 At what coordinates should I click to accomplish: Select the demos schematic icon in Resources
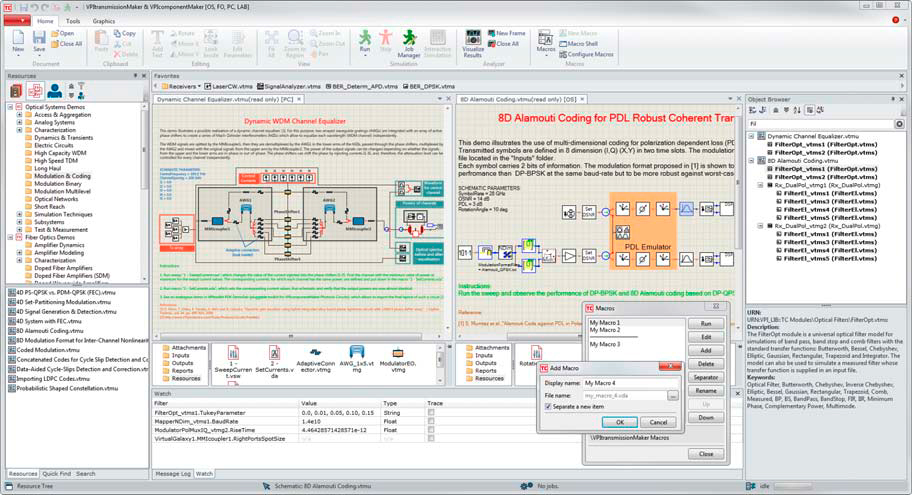coord(35,91)
